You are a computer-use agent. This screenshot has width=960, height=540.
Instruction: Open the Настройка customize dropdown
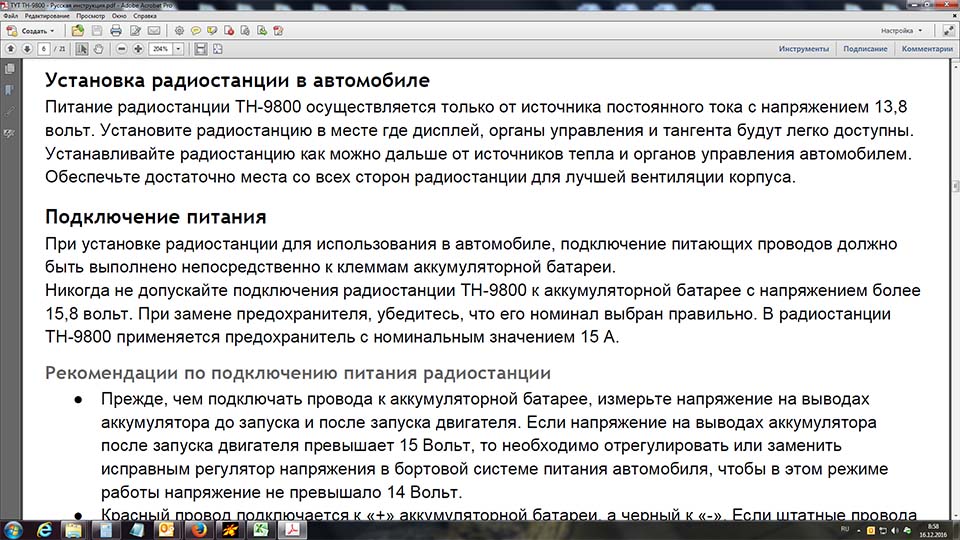tap(901, 31)
